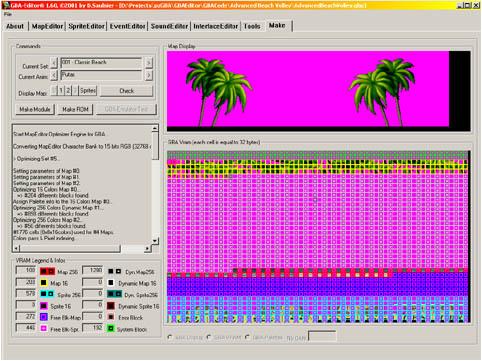Click the cyan Sprite 256 legend icon

47,294
